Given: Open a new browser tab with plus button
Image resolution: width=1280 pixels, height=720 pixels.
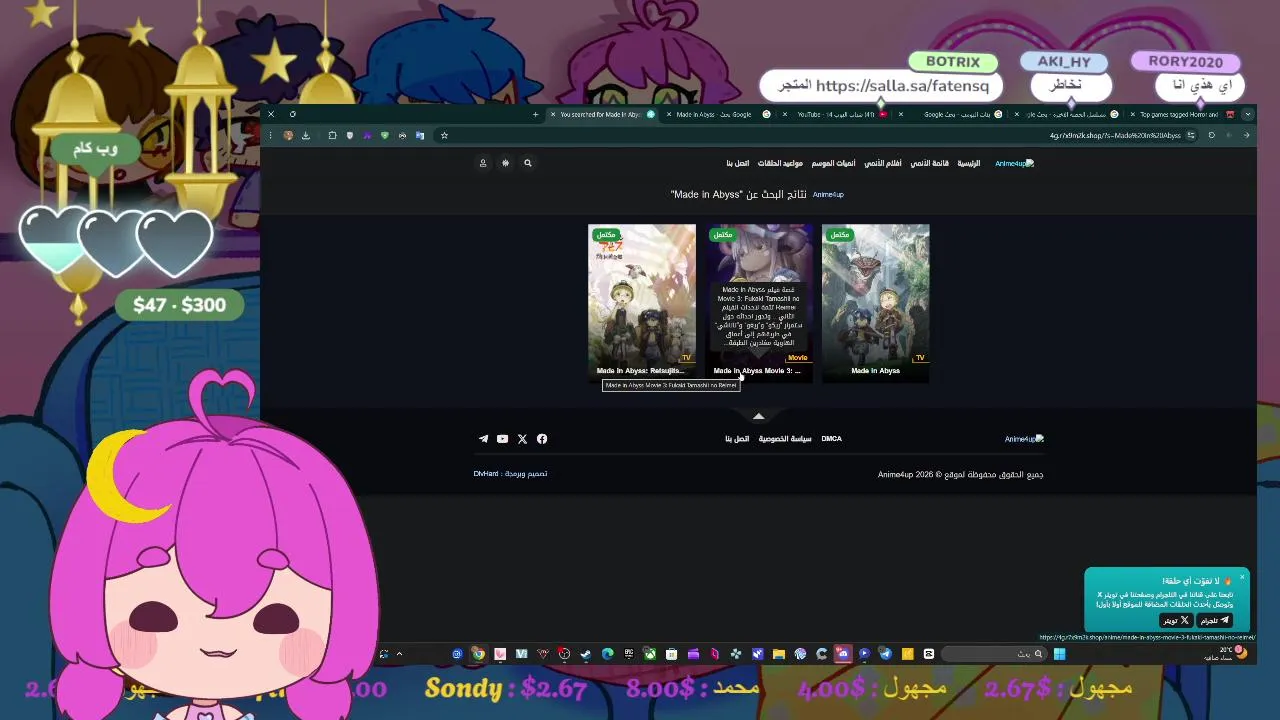Looking at the screenshot, I should click(x=535, y=114).
